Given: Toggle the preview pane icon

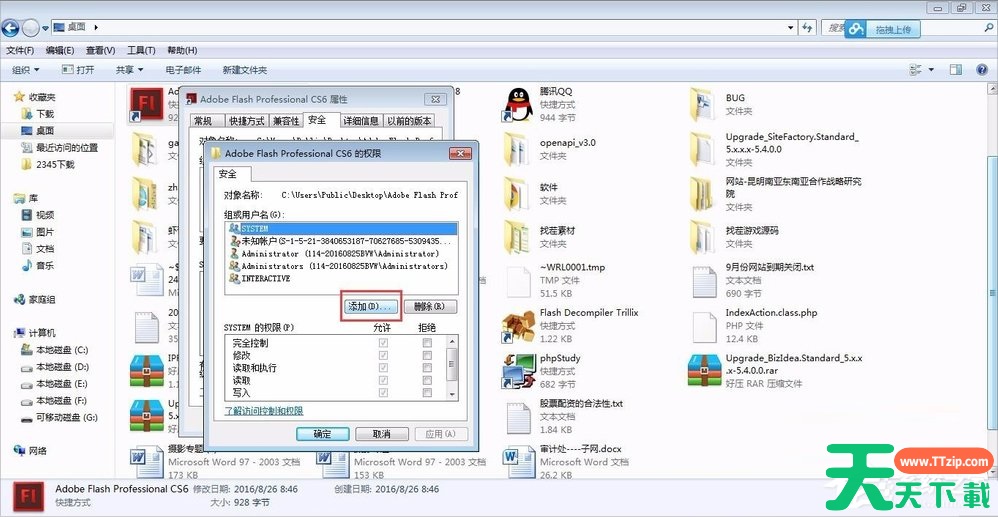Looking at the screenshot, I should [x=955, y=70].
